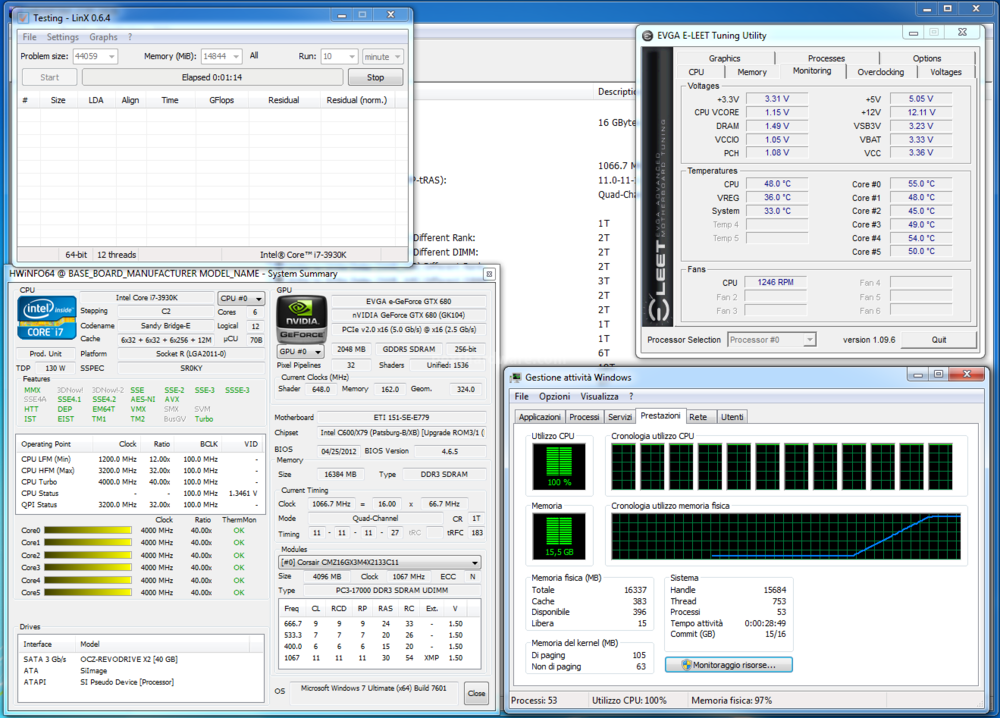Open the Run count dropdown in LinX

[x=351, y=57]
